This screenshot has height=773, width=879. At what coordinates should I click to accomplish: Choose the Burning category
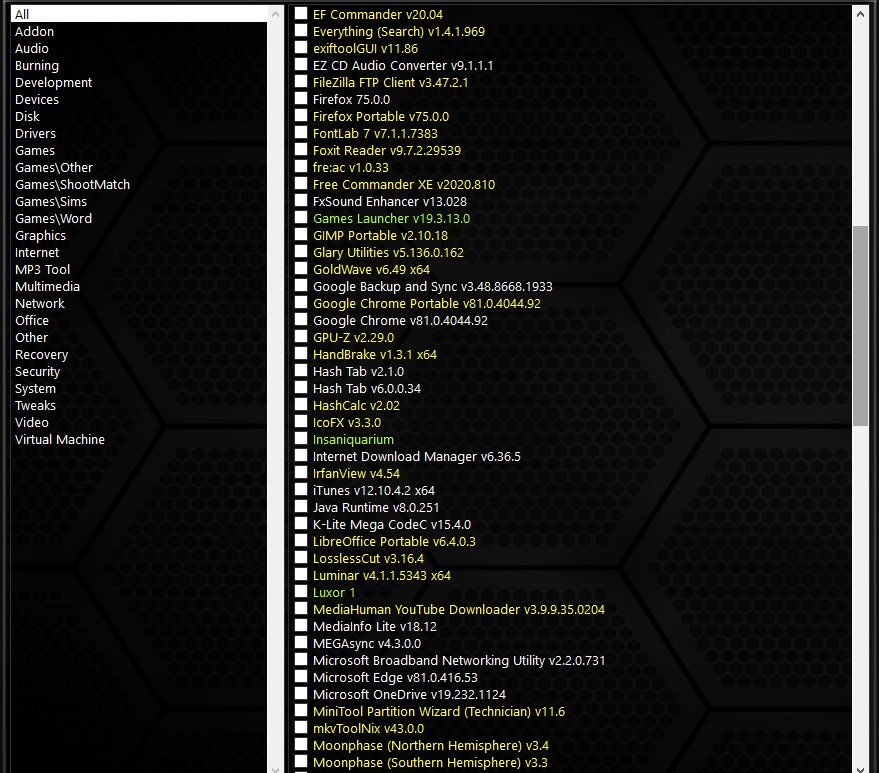(x=36, y=66)
